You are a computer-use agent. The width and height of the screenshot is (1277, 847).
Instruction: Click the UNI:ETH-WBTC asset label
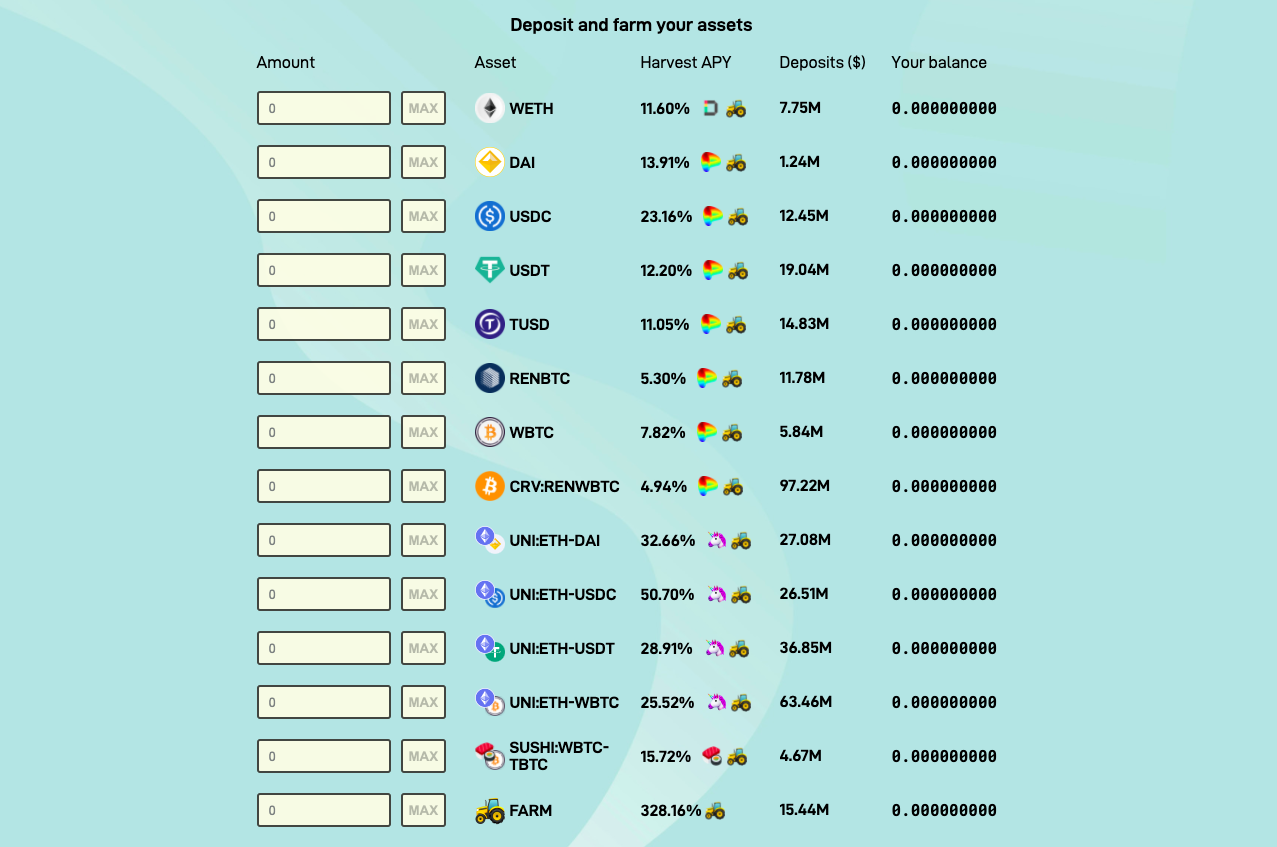[564, 702]
